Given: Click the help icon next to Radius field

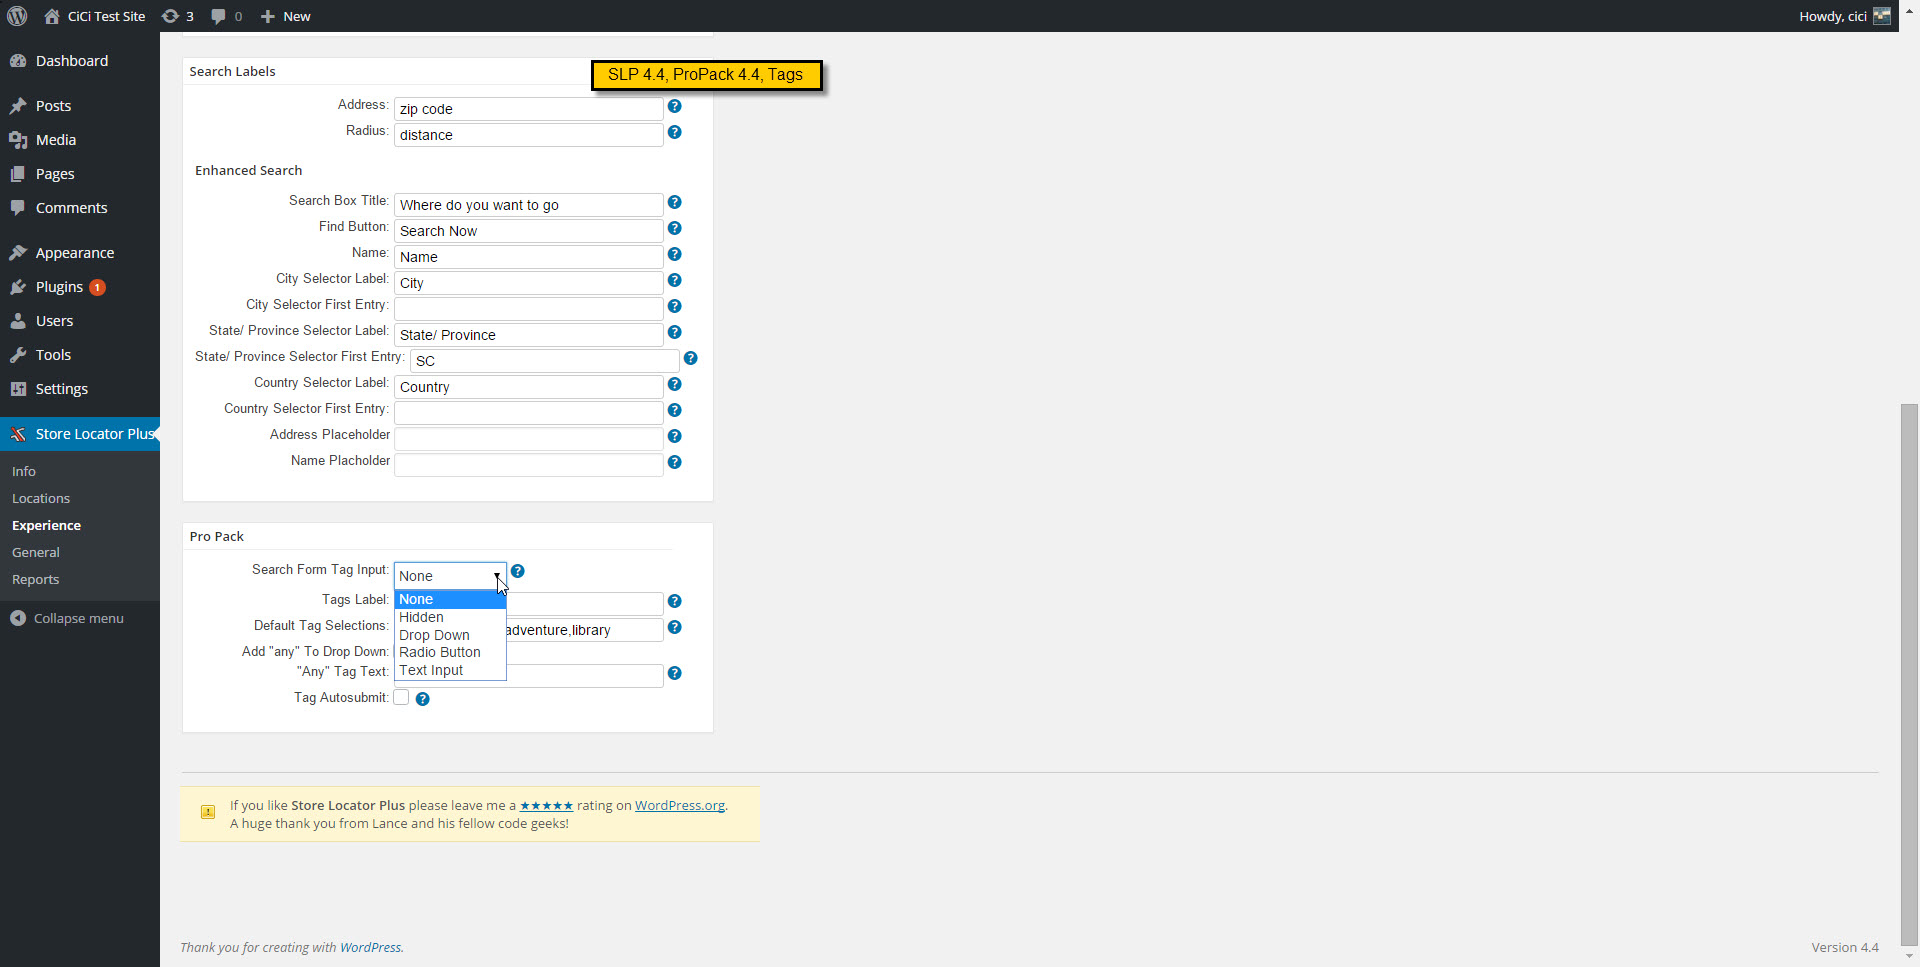Looking at the screenshot, I should point(674,132).
